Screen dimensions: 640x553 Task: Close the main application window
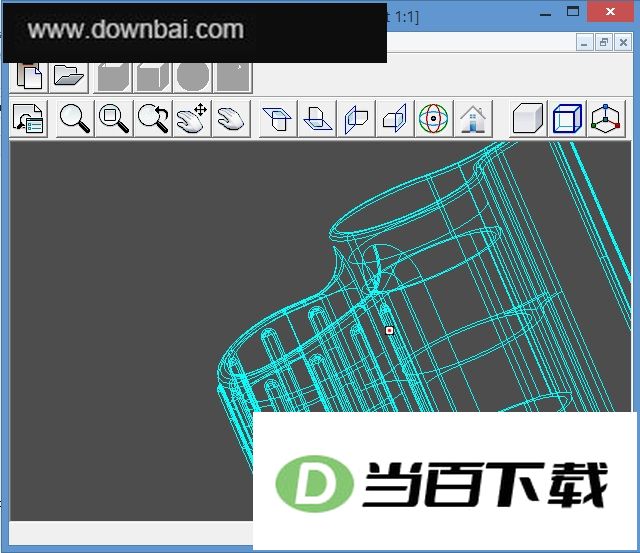point(610,11)
